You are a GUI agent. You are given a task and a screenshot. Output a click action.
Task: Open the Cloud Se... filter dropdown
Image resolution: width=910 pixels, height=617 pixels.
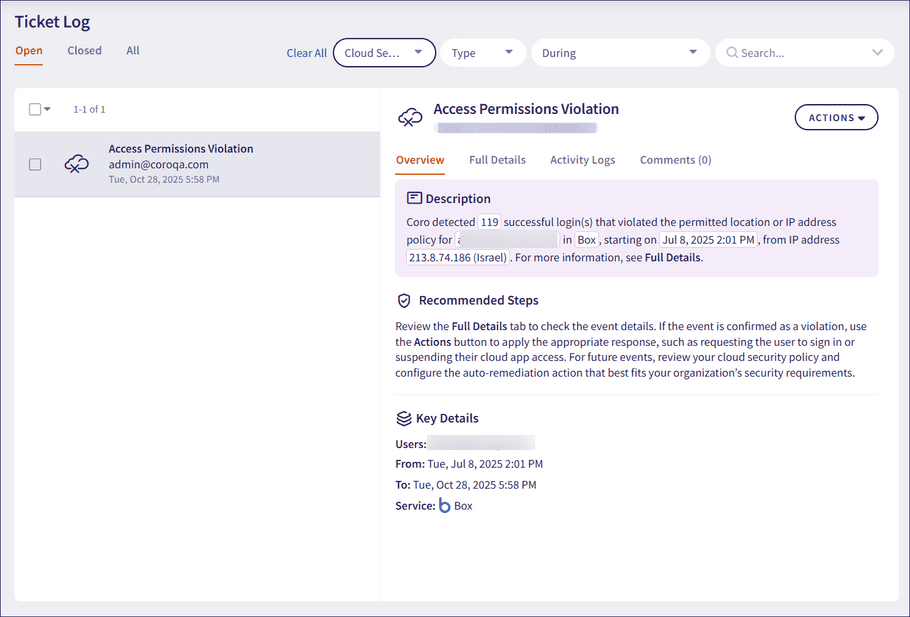tap(384, 53)
